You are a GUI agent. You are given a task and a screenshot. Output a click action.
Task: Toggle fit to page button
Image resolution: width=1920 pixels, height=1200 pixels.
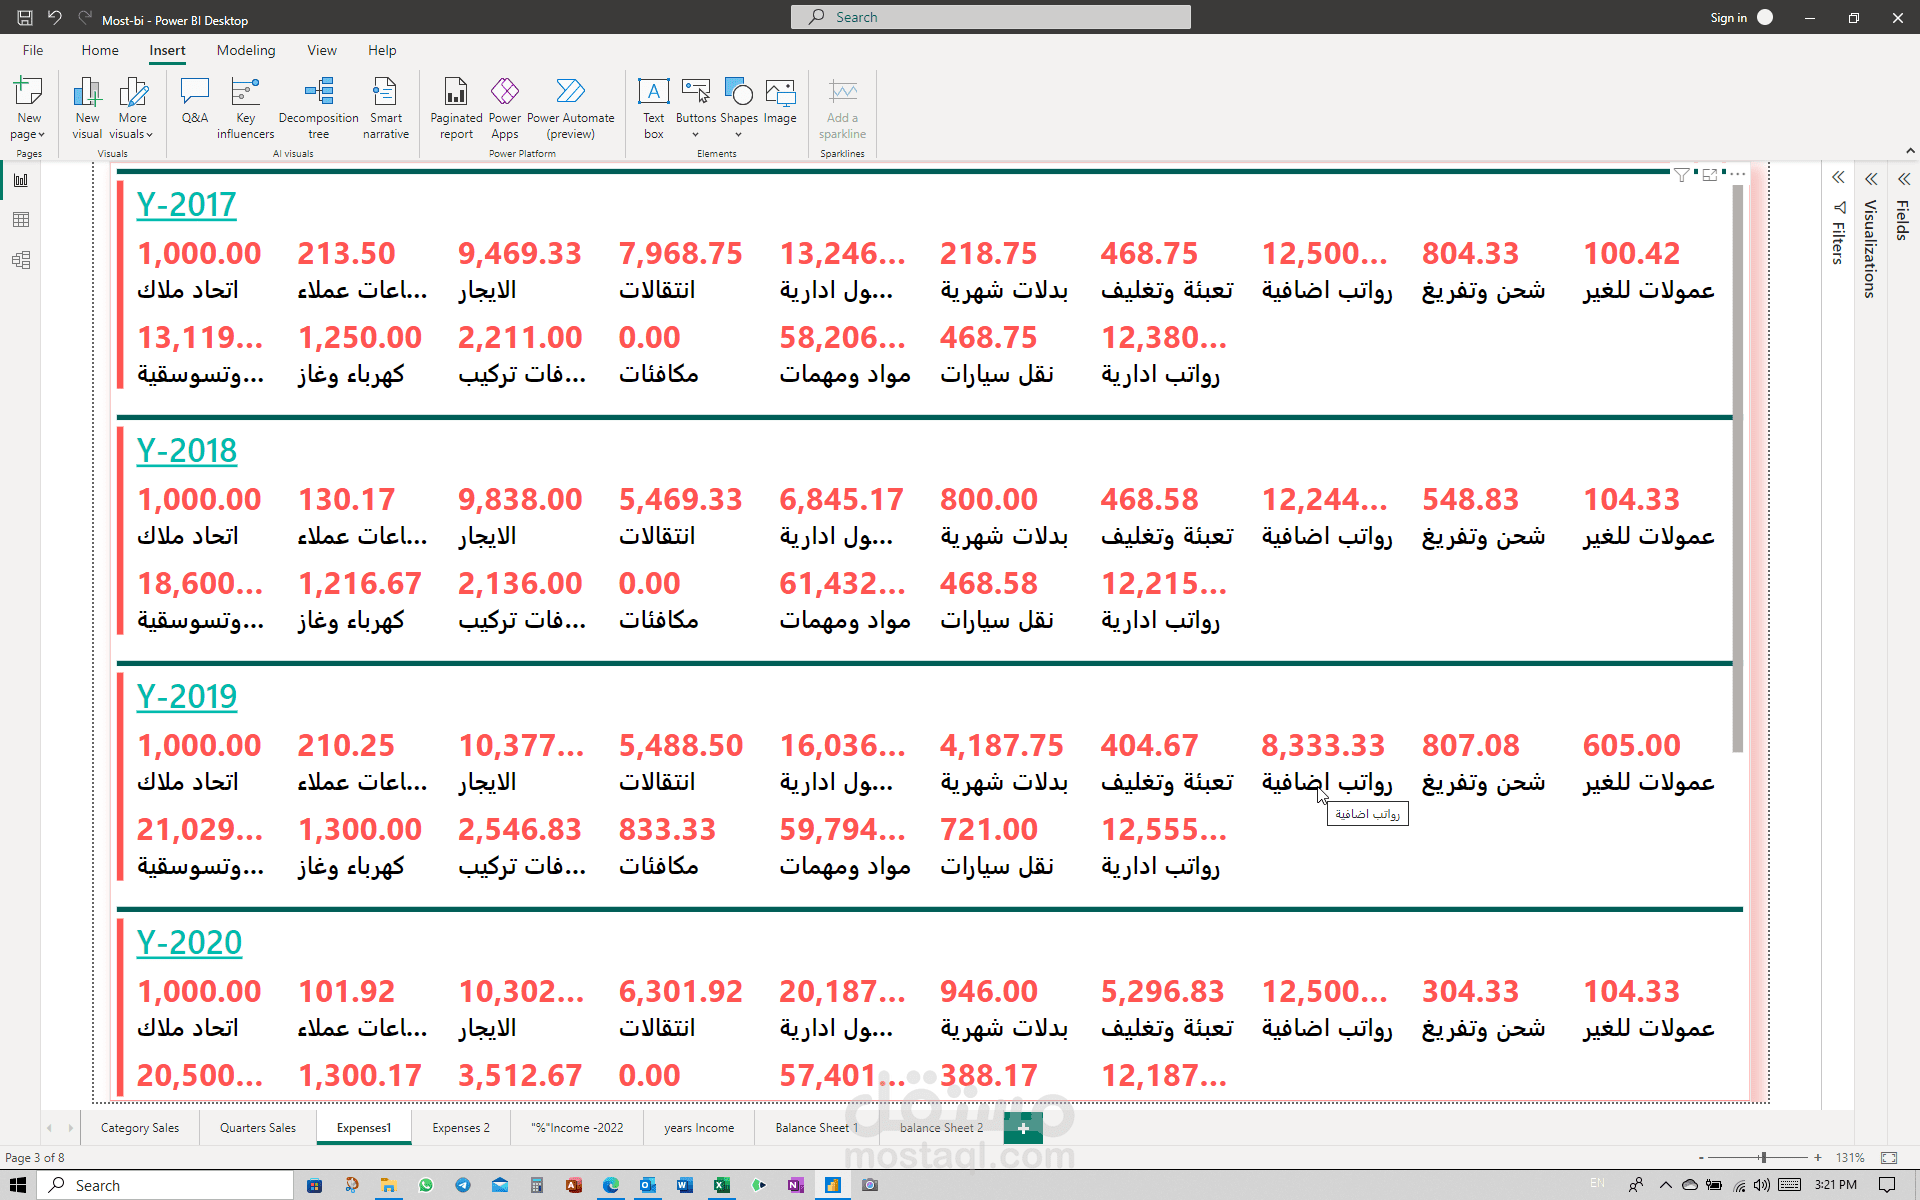pyautogui.click(x=1889, y=1157)
